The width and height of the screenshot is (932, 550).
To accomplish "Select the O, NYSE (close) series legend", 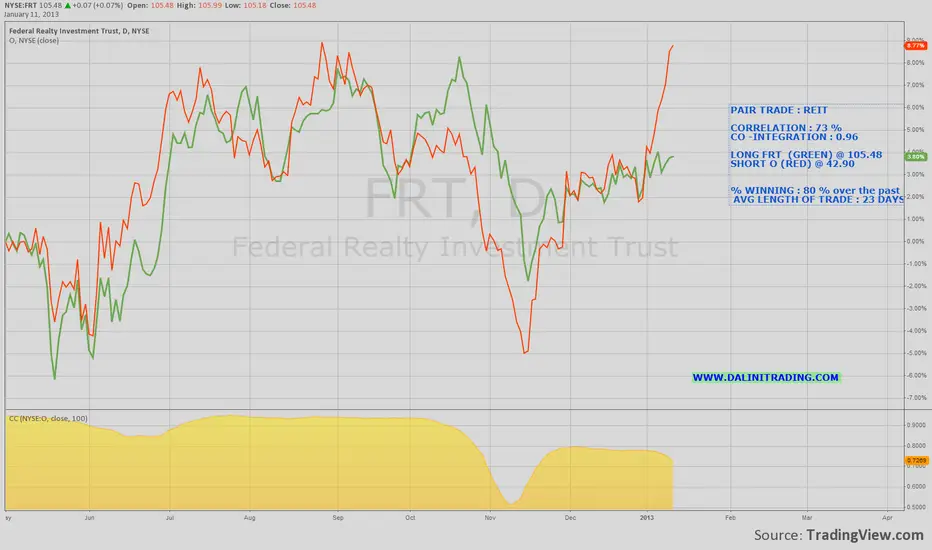I will tap(34, 40).
